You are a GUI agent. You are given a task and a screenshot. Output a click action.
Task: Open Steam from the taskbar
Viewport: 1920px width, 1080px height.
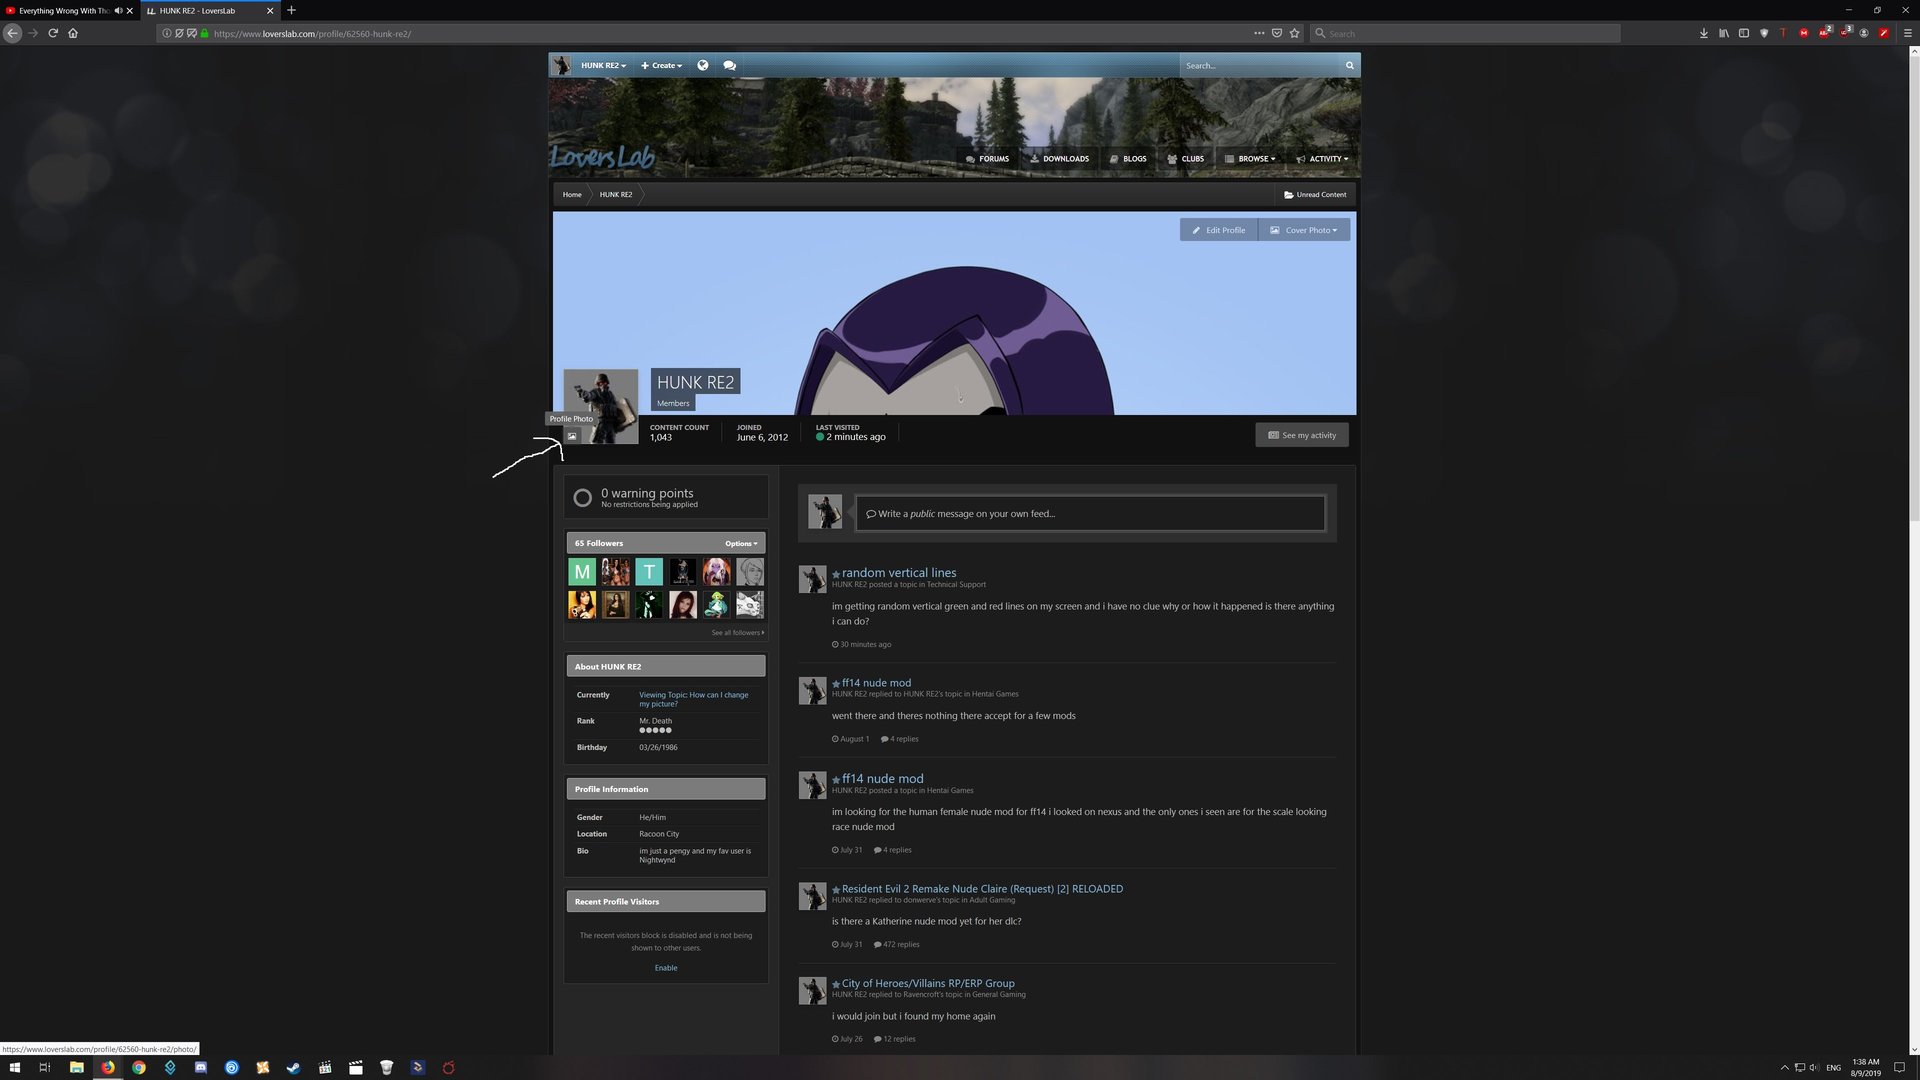coord(293,1067)
